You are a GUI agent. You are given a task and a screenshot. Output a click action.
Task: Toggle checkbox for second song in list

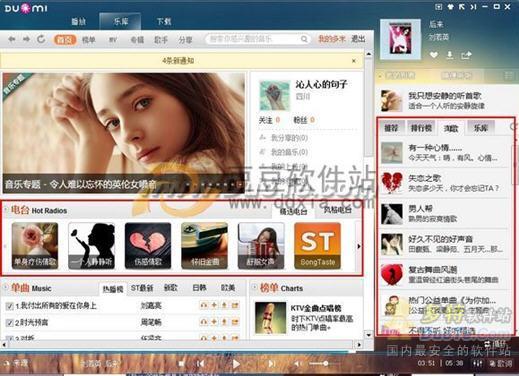(x=9, y=323)
